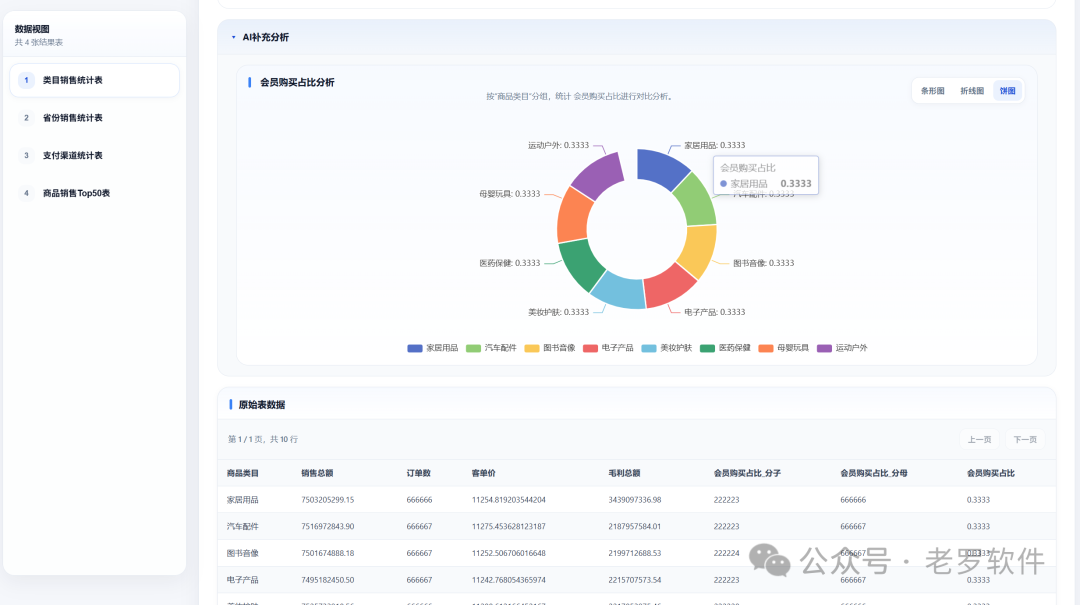Click the 商品类目 column header
This screenshot has width=1080, height=605.
coord(242,473)
